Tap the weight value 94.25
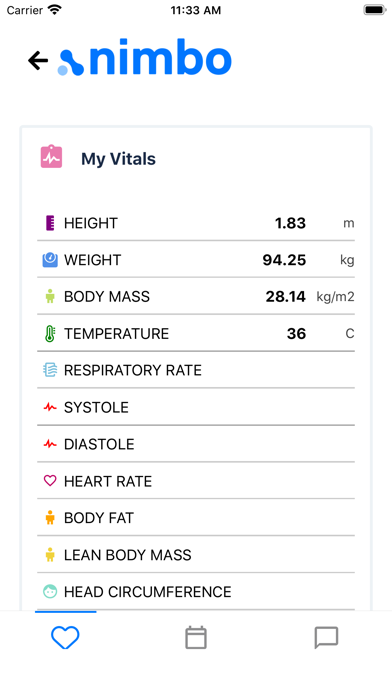Image resolution: width=392 pixels, height=696 pixels. pyautogui.click(x=284, y=260)
